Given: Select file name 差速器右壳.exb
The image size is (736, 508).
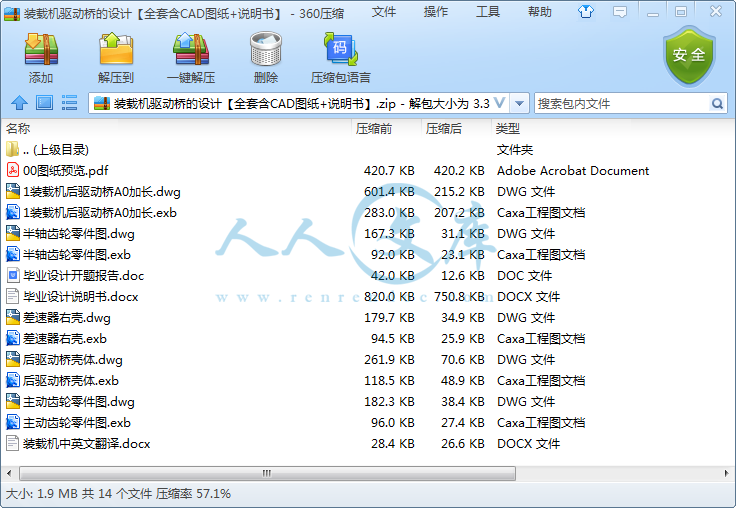Looking at the screenshot, I should tap(65, 339).
